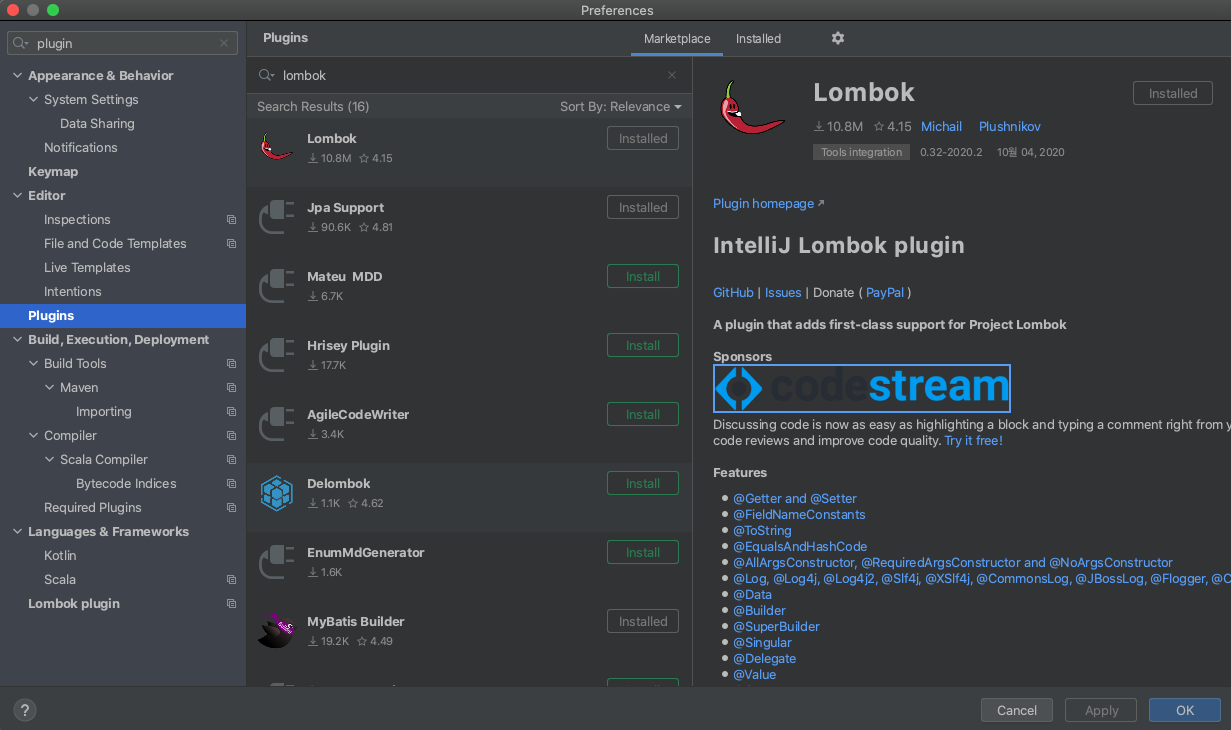The width and height of the screenshot is (1231, 730).
Task: Focus the settings search input field
Action: (123, 44)
